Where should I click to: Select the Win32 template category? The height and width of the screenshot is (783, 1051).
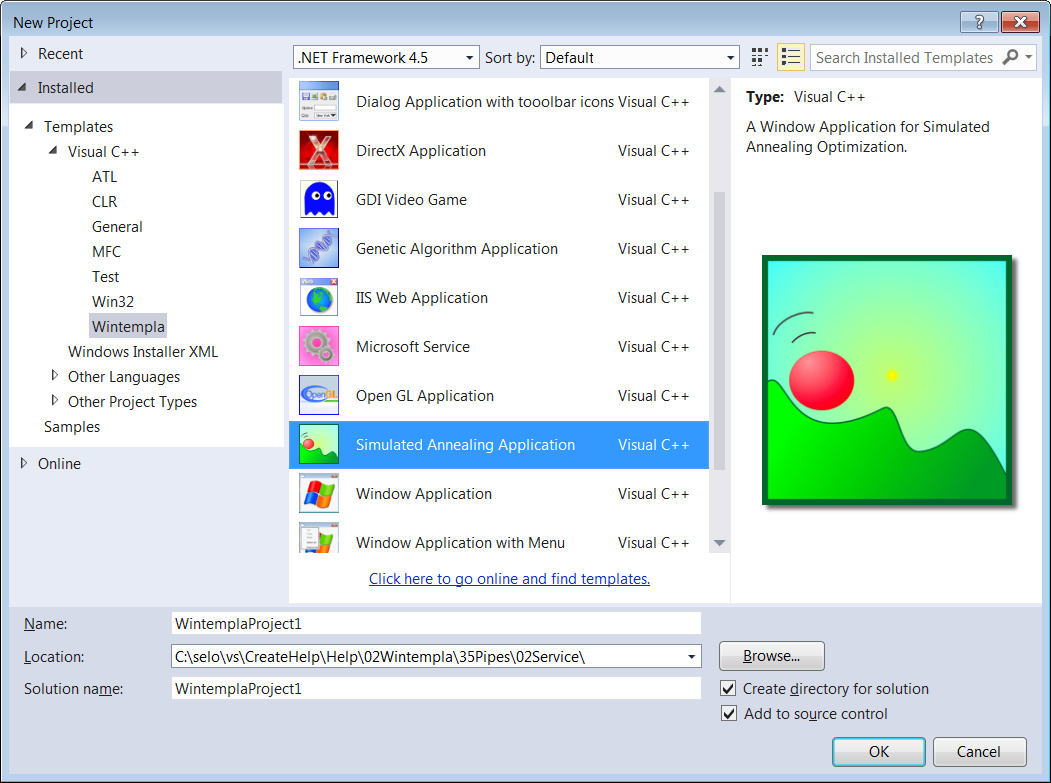tap(113, 302)
